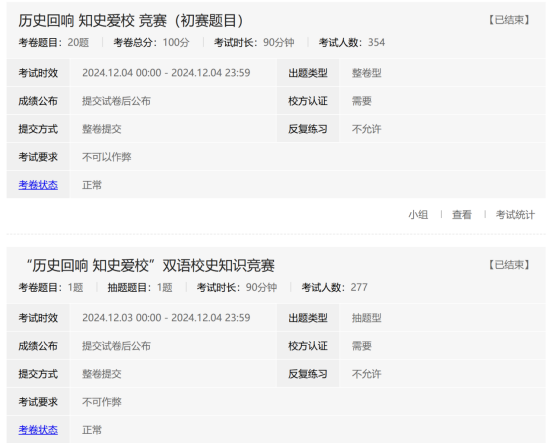Click the first 考卷状态 link
553x444 pixels.
pos(38,185)
